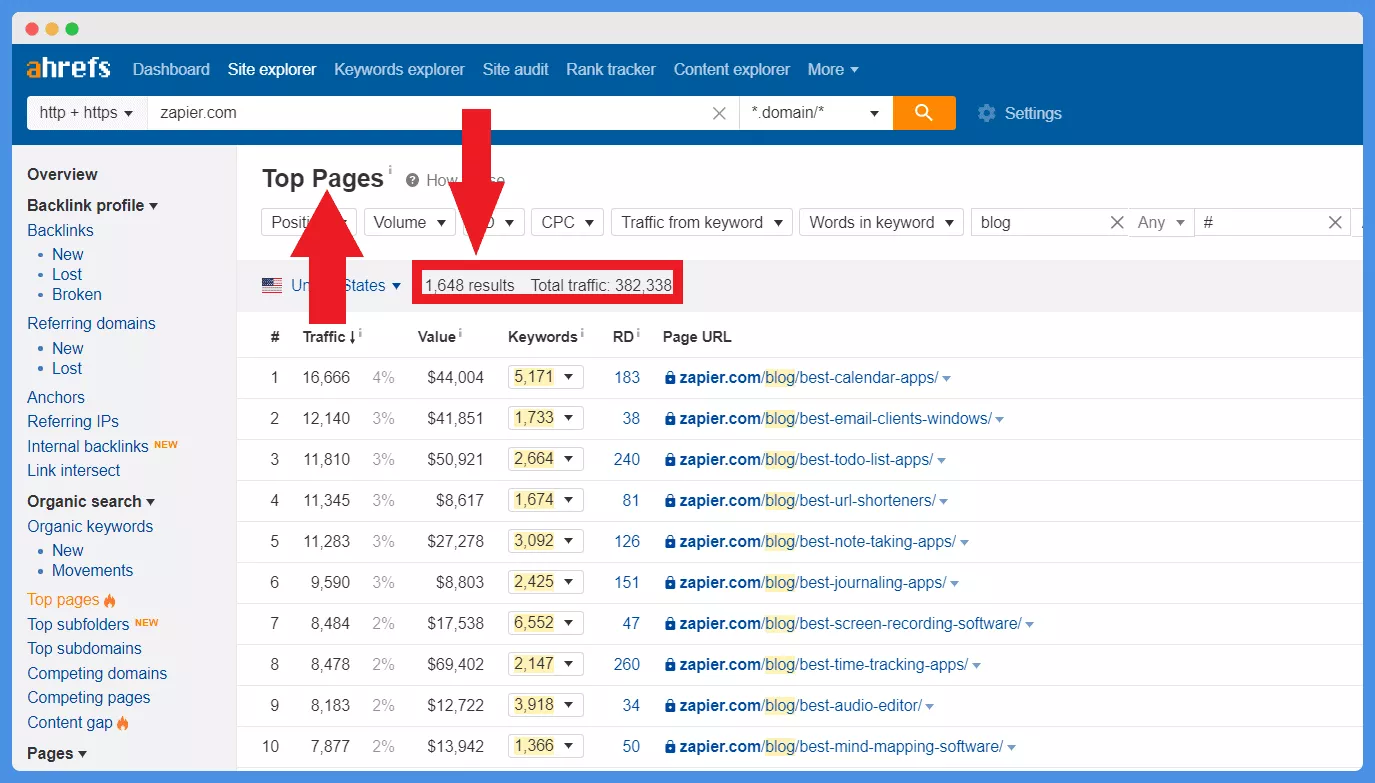This screenshot has height=783, width=1375.
Task: Expand keywords dropdown showing 5,171
Action: (546, 377)
